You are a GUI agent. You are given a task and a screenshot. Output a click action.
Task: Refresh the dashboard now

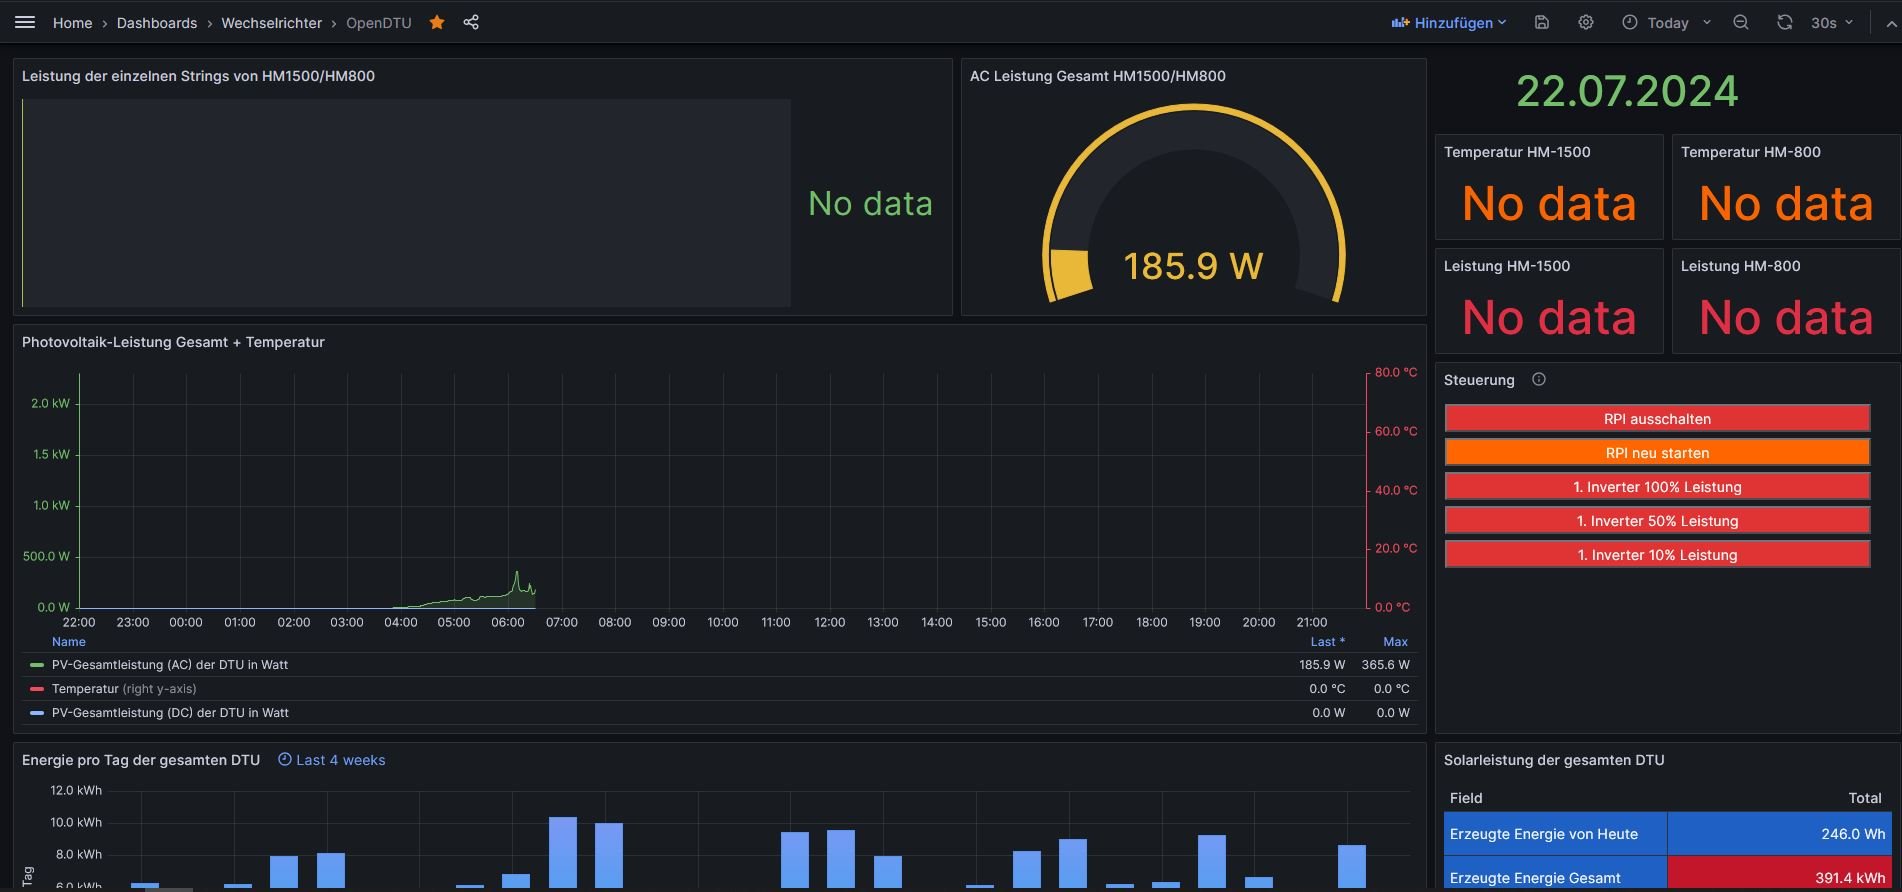(1785, 22)
